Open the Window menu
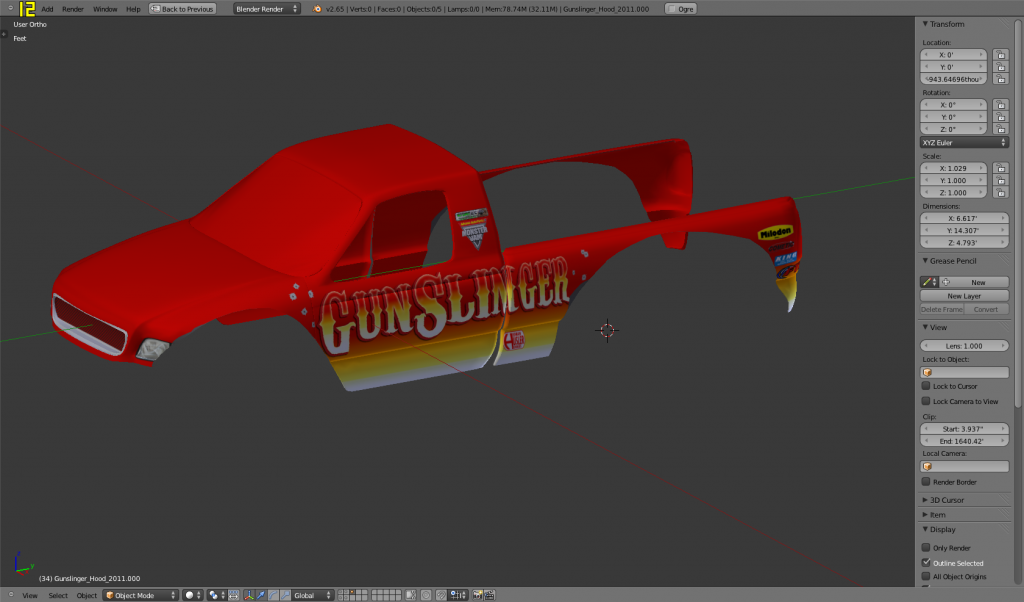This screenshot has height=602, width=1024. point(104,9)
